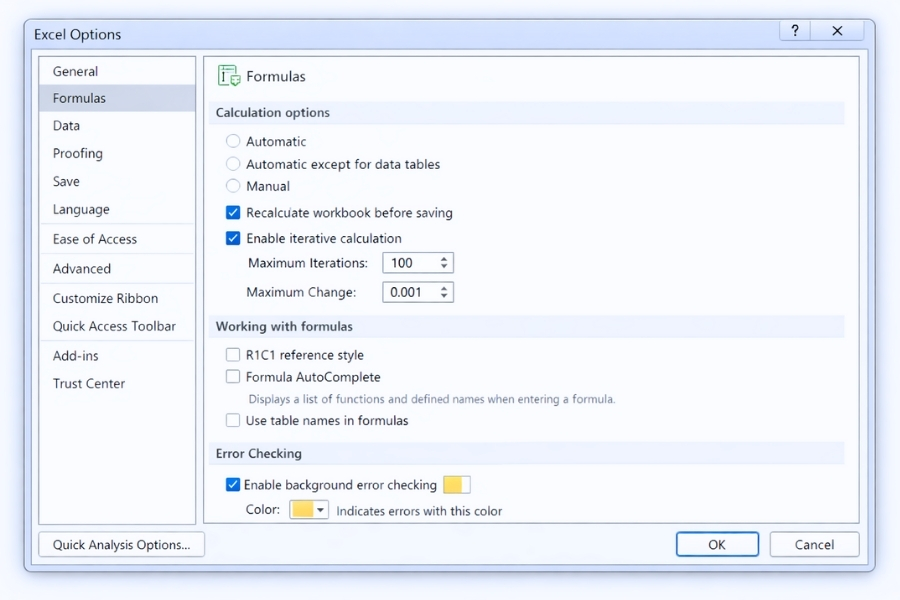This screenshot has width=900, height=600.
Task: Open the Trust Center settings page
Action: 88,383
